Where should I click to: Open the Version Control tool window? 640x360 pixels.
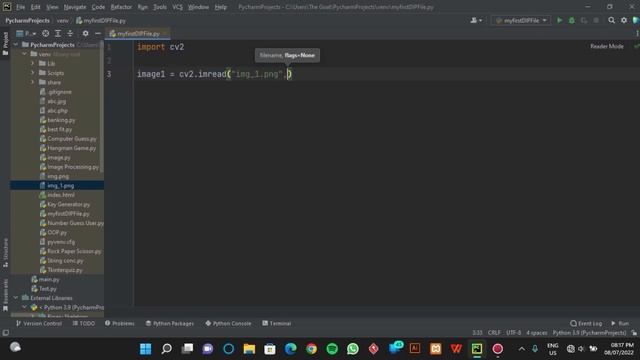point(39,323)
